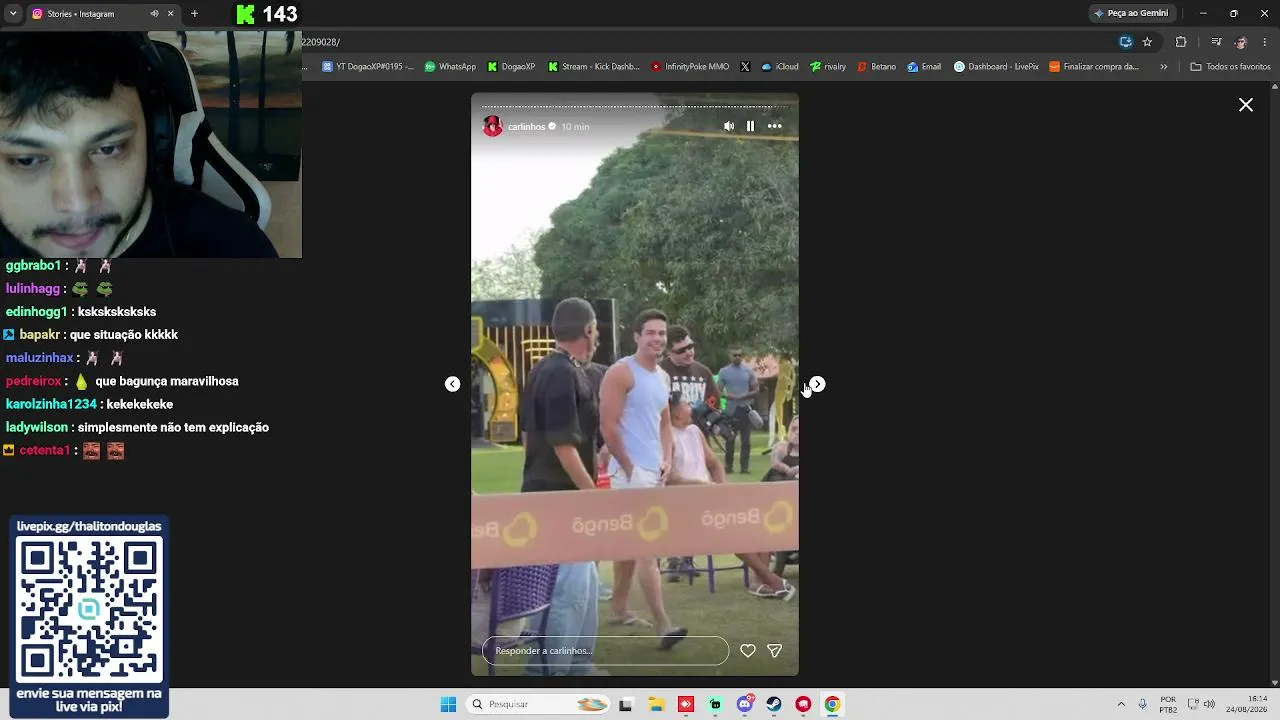Open Task View on the taskbar
This screenshot has width=1280, height=720.
(x=626, y=704)
